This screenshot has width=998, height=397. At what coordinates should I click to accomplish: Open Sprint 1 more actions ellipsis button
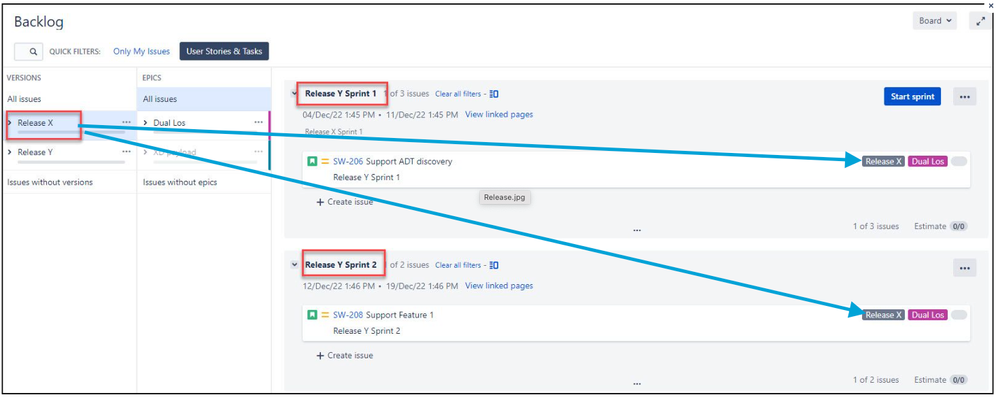tap(964, 97)
